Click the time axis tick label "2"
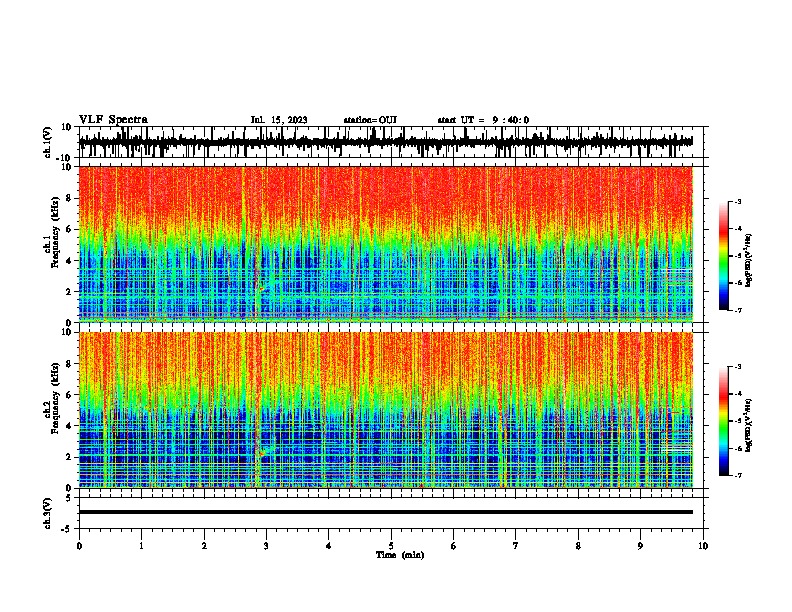This screenshot has width=792, height=612. click(x=204, y=546)
